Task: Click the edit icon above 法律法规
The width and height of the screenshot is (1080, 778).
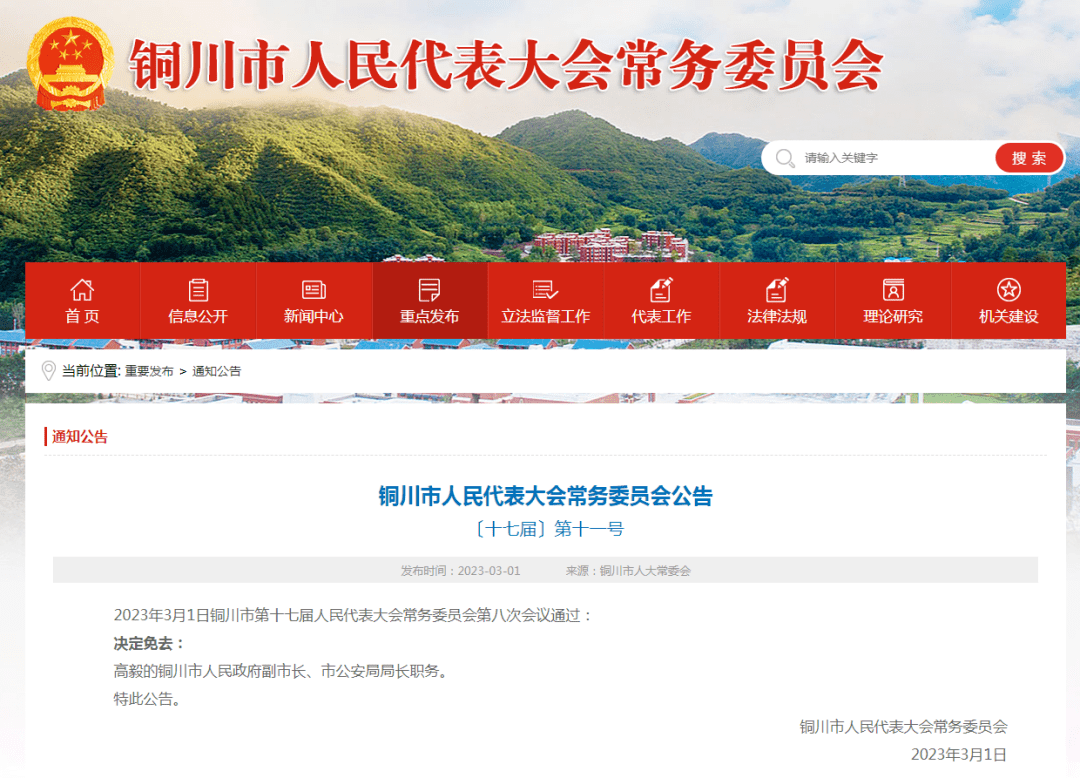Action: pos(777,290)
